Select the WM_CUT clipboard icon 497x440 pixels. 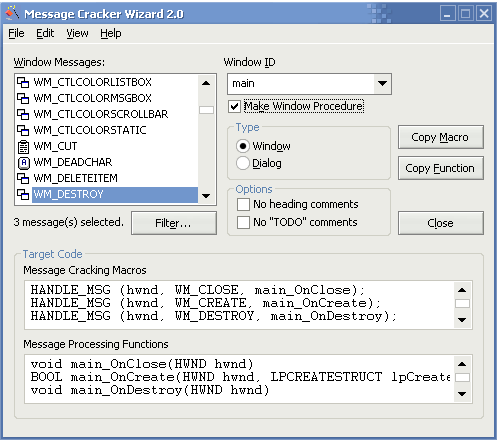pyautogui.click(x=23, y=146)
